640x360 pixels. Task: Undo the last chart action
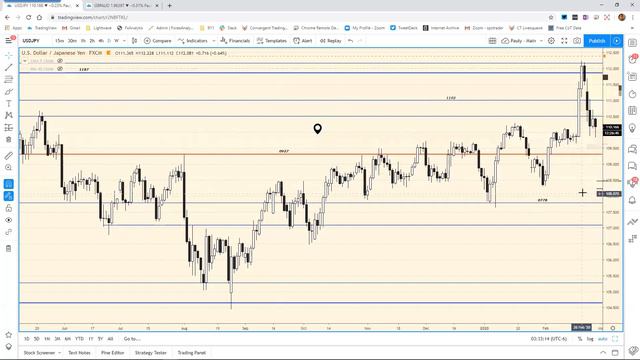click(350, 41)
